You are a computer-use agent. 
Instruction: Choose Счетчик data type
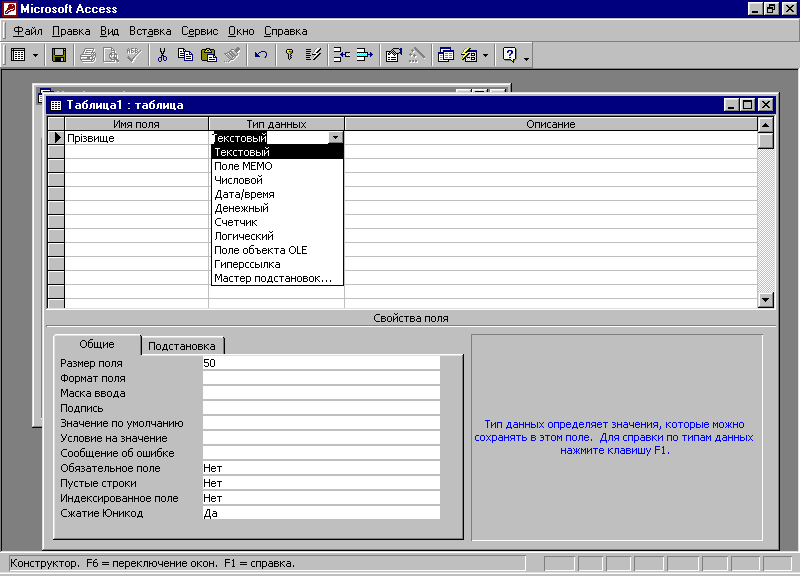click(277, 222)
